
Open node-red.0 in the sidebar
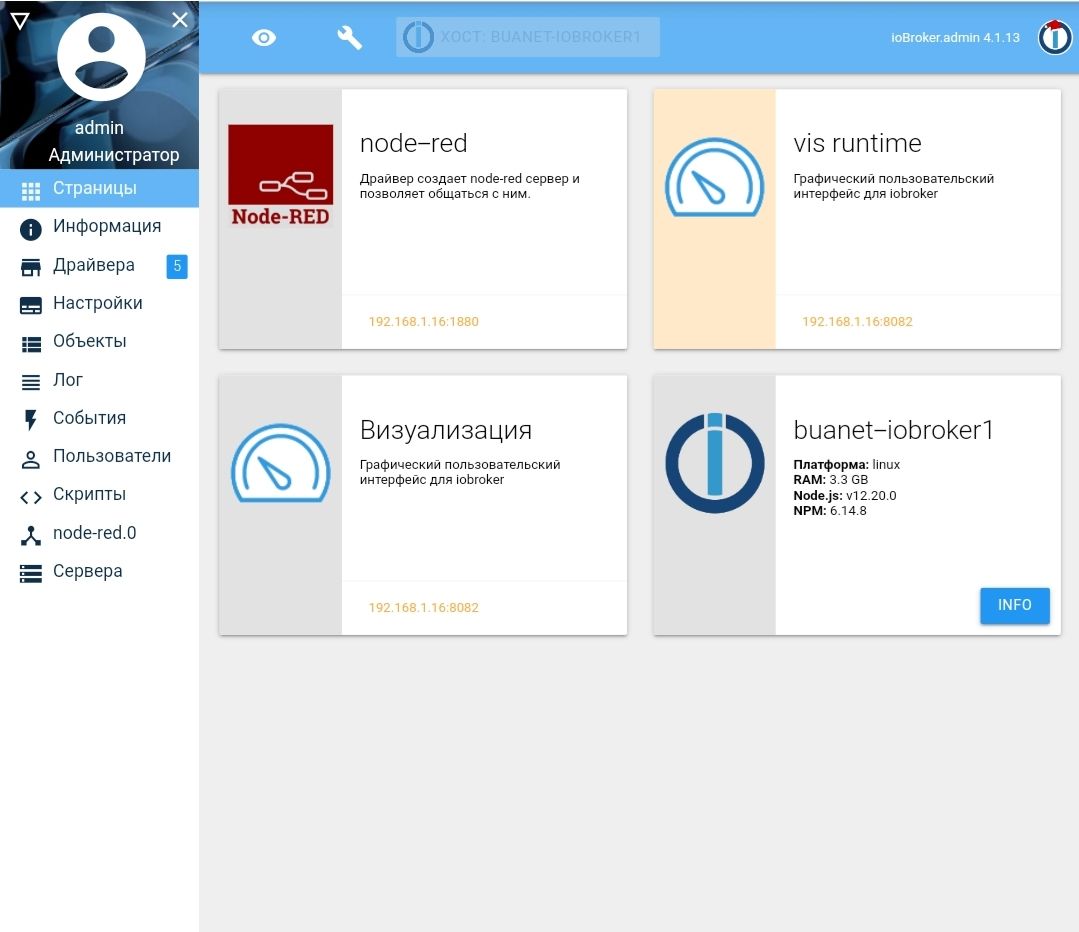(99, 533)
